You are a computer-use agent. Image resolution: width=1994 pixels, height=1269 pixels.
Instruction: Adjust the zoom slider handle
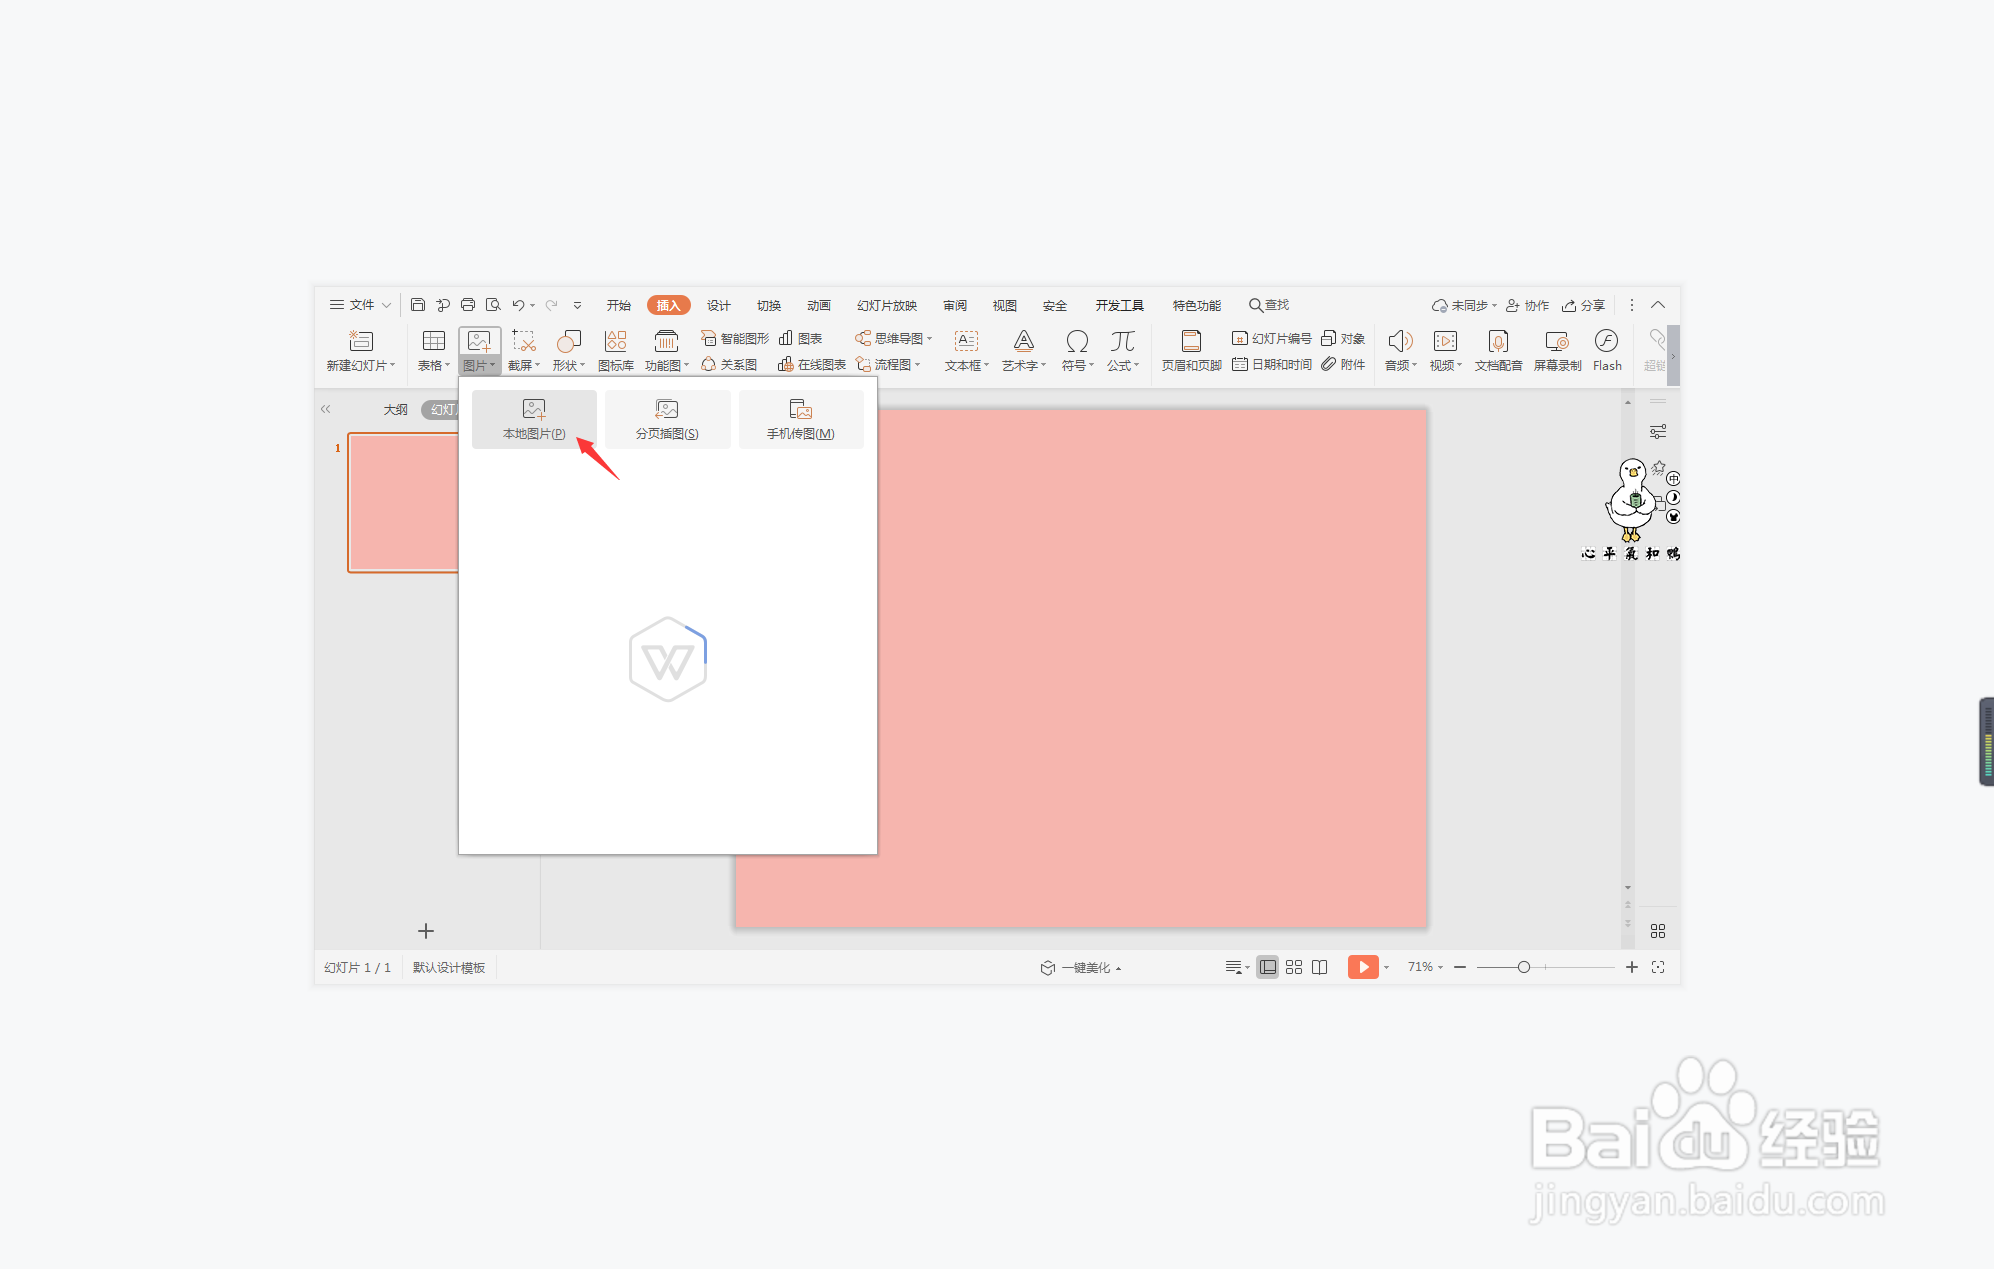(1524, 967)
